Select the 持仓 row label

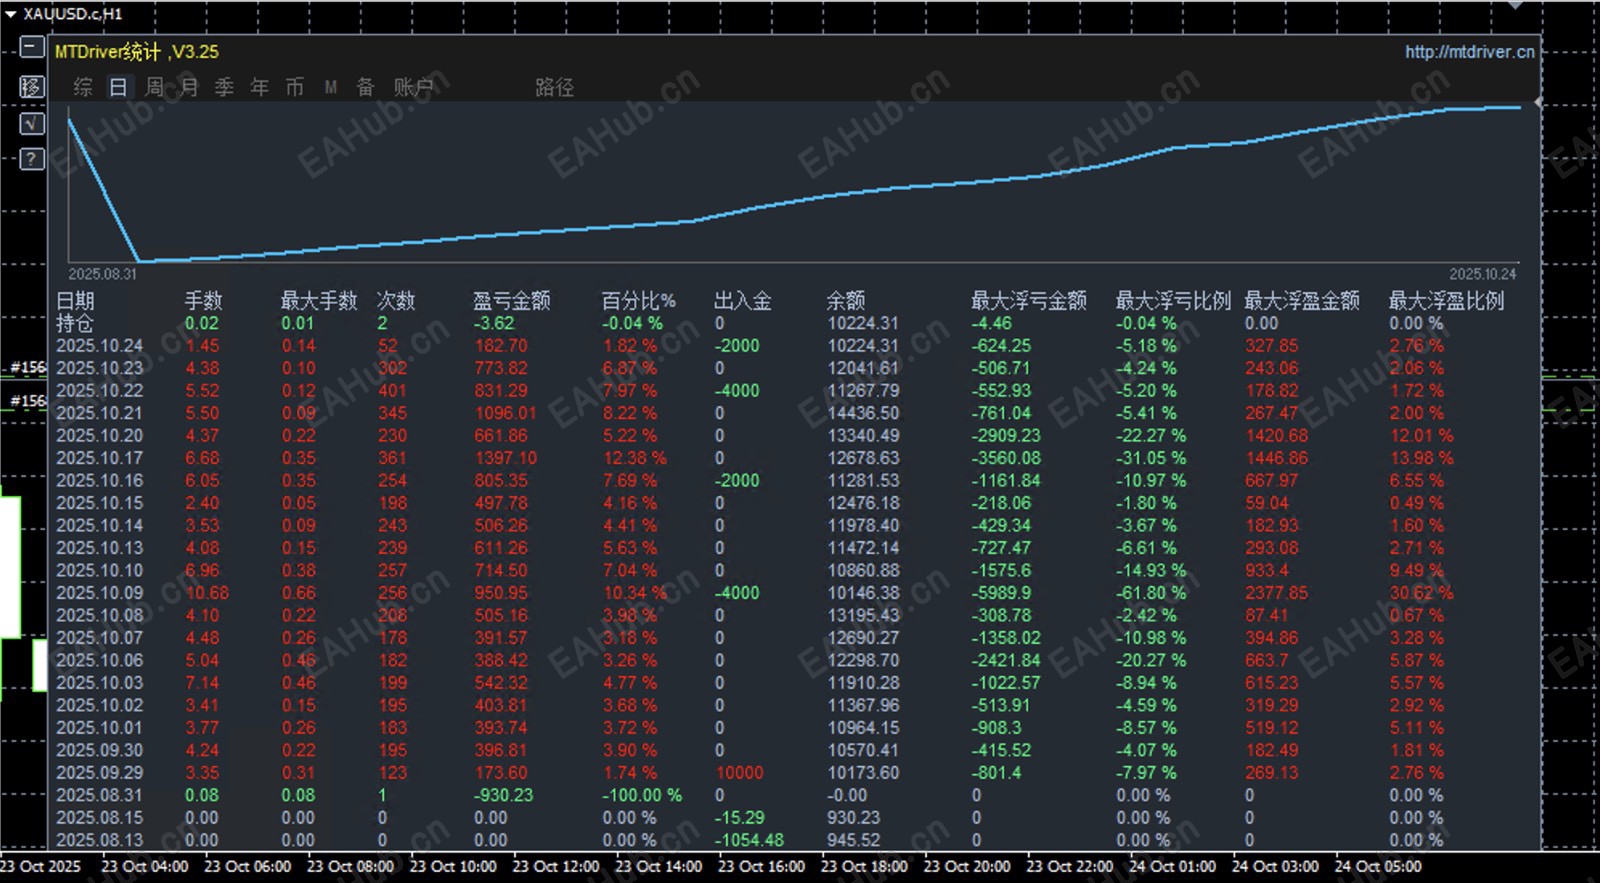pyautogui.click(x=75, y=323)
